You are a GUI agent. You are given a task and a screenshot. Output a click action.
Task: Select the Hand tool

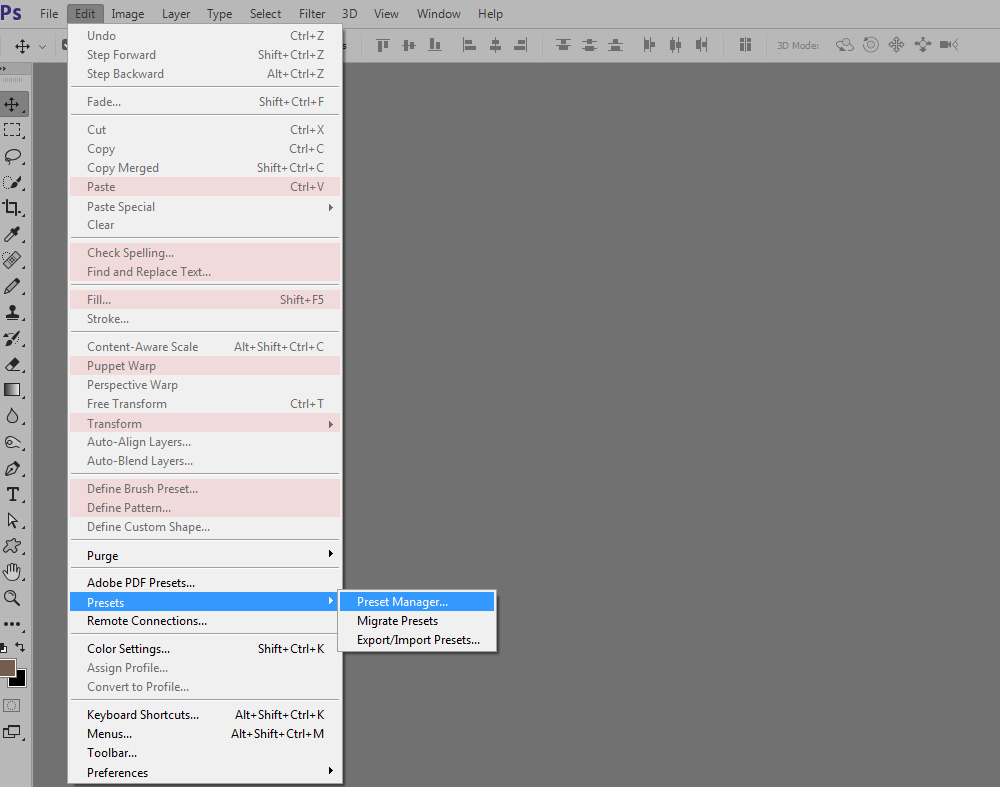pos(13,572)
